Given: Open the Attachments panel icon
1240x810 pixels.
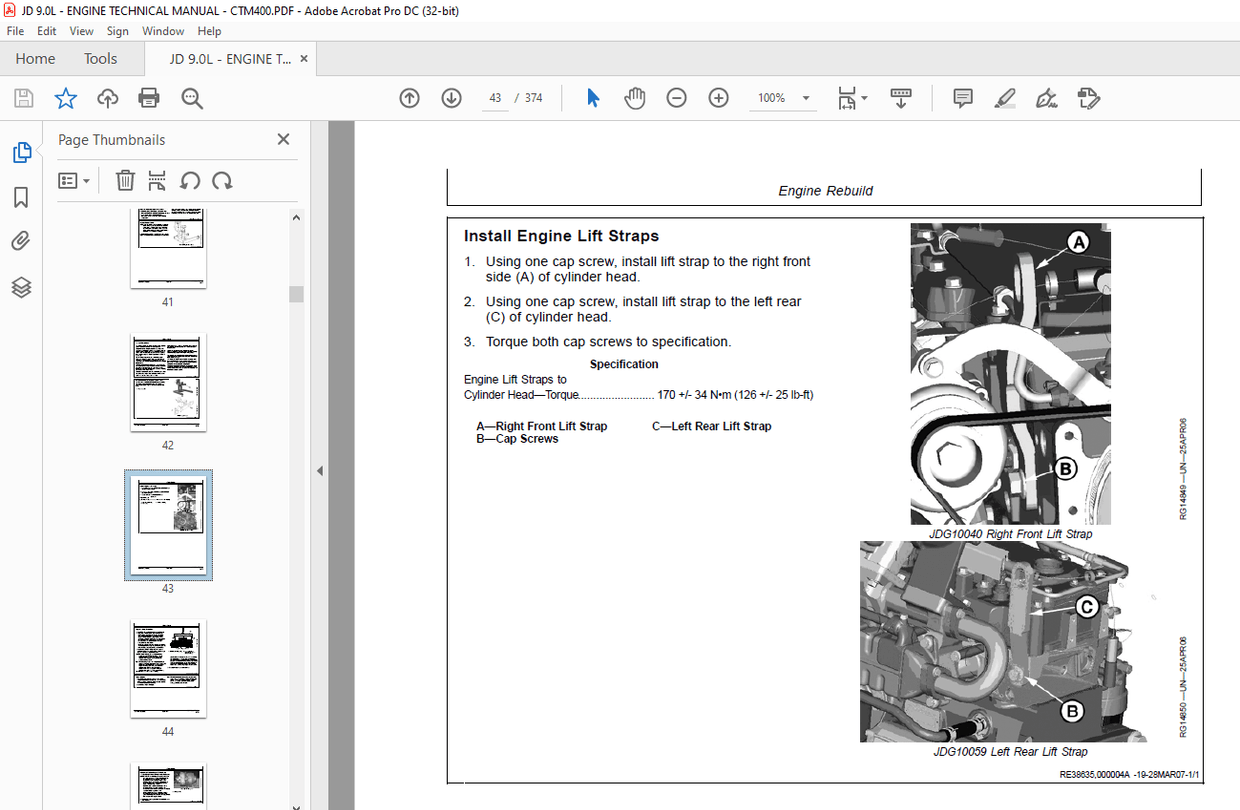Looking at the screenshot, I should [22, 240].
